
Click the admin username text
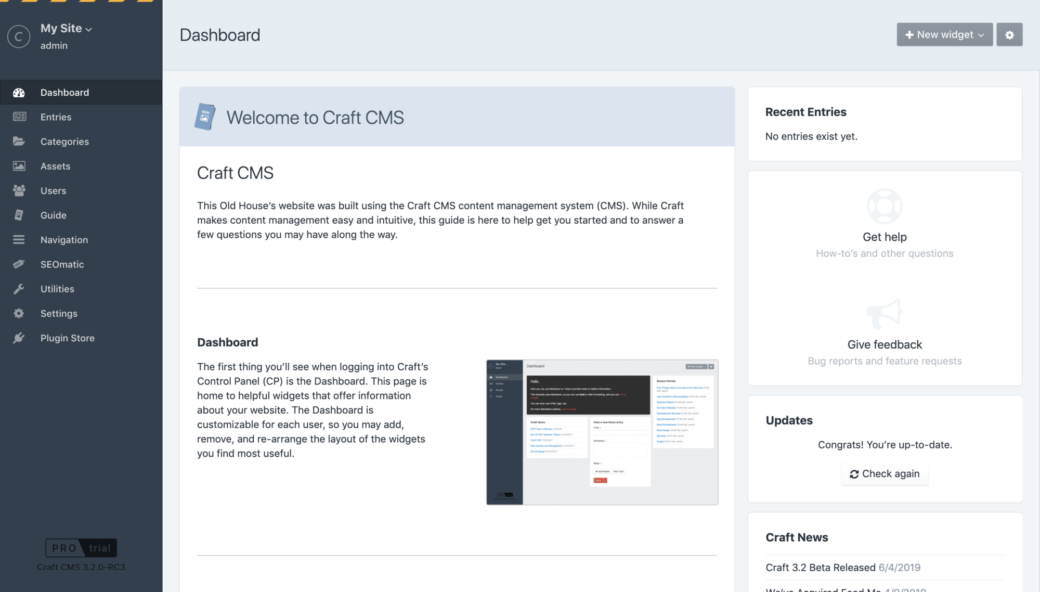point(54,46)
